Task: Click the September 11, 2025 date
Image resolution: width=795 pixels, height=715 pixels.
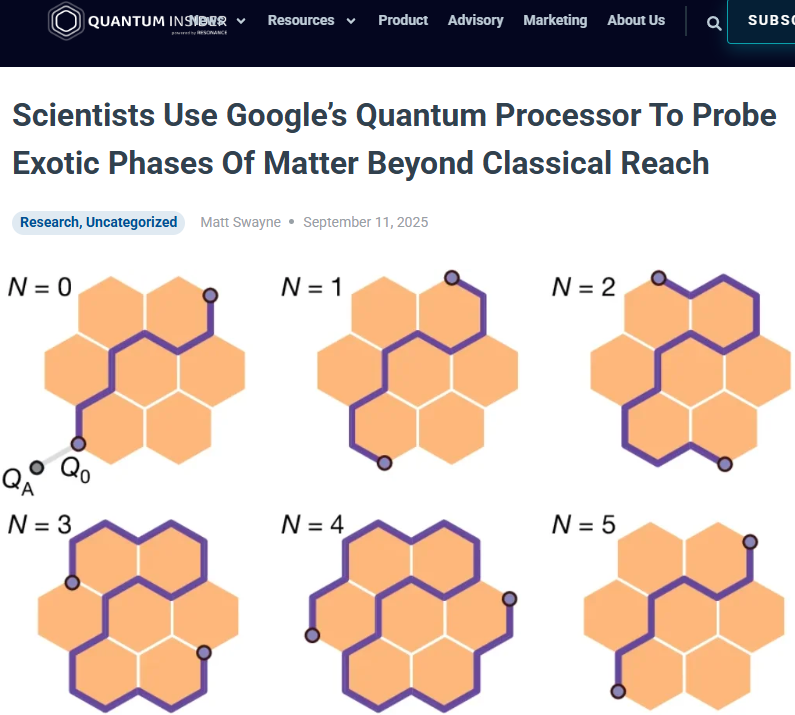Action: click(x=365, y=222)
